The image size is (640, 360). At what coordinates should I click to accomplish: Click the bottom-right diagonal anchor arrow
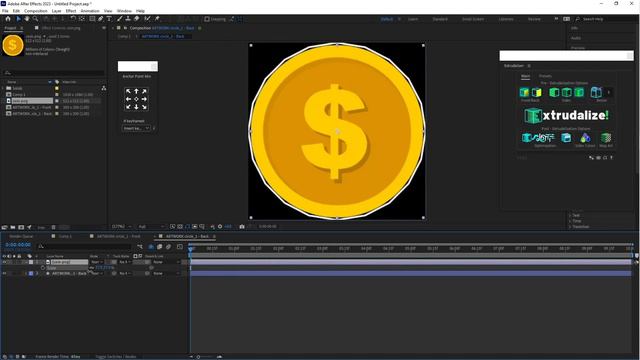tap(144, 107)
